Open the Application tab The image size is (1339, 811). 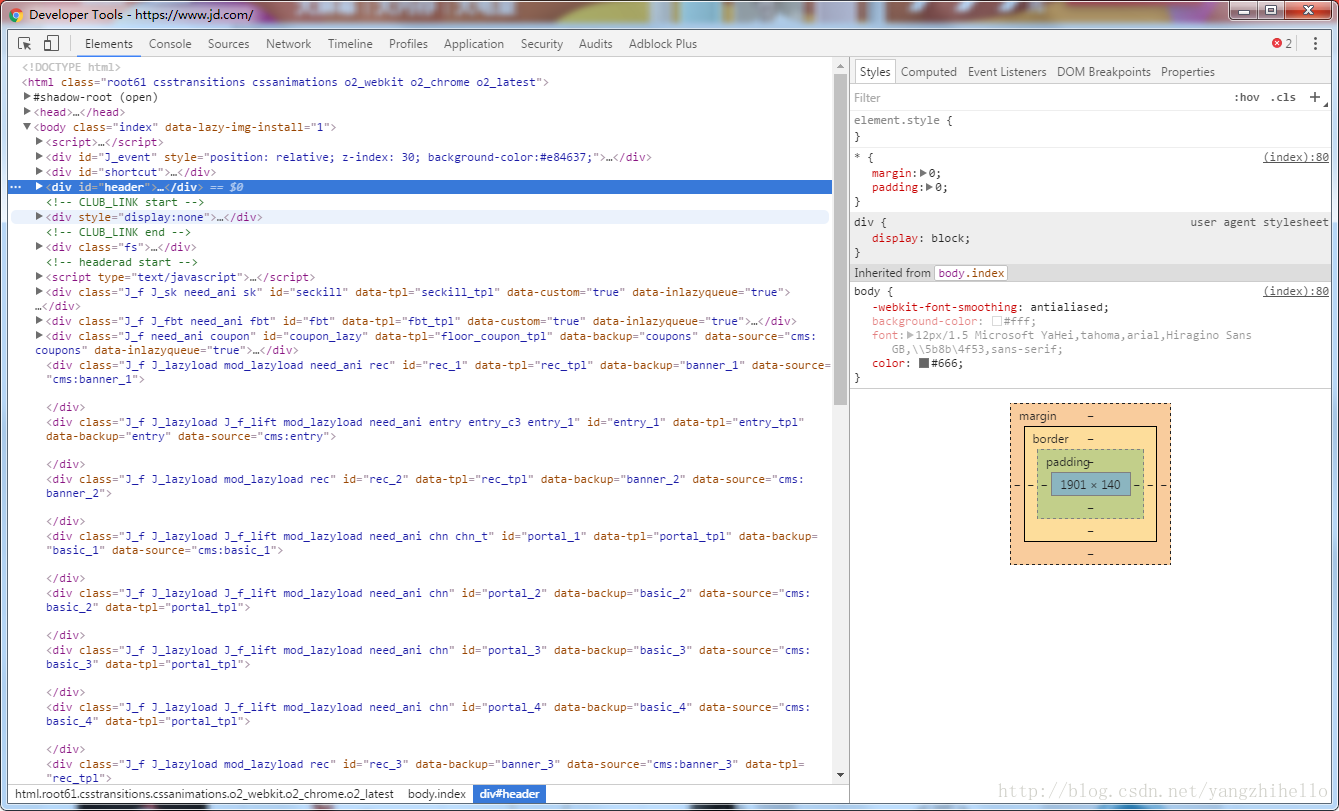[x=474, y=44]
